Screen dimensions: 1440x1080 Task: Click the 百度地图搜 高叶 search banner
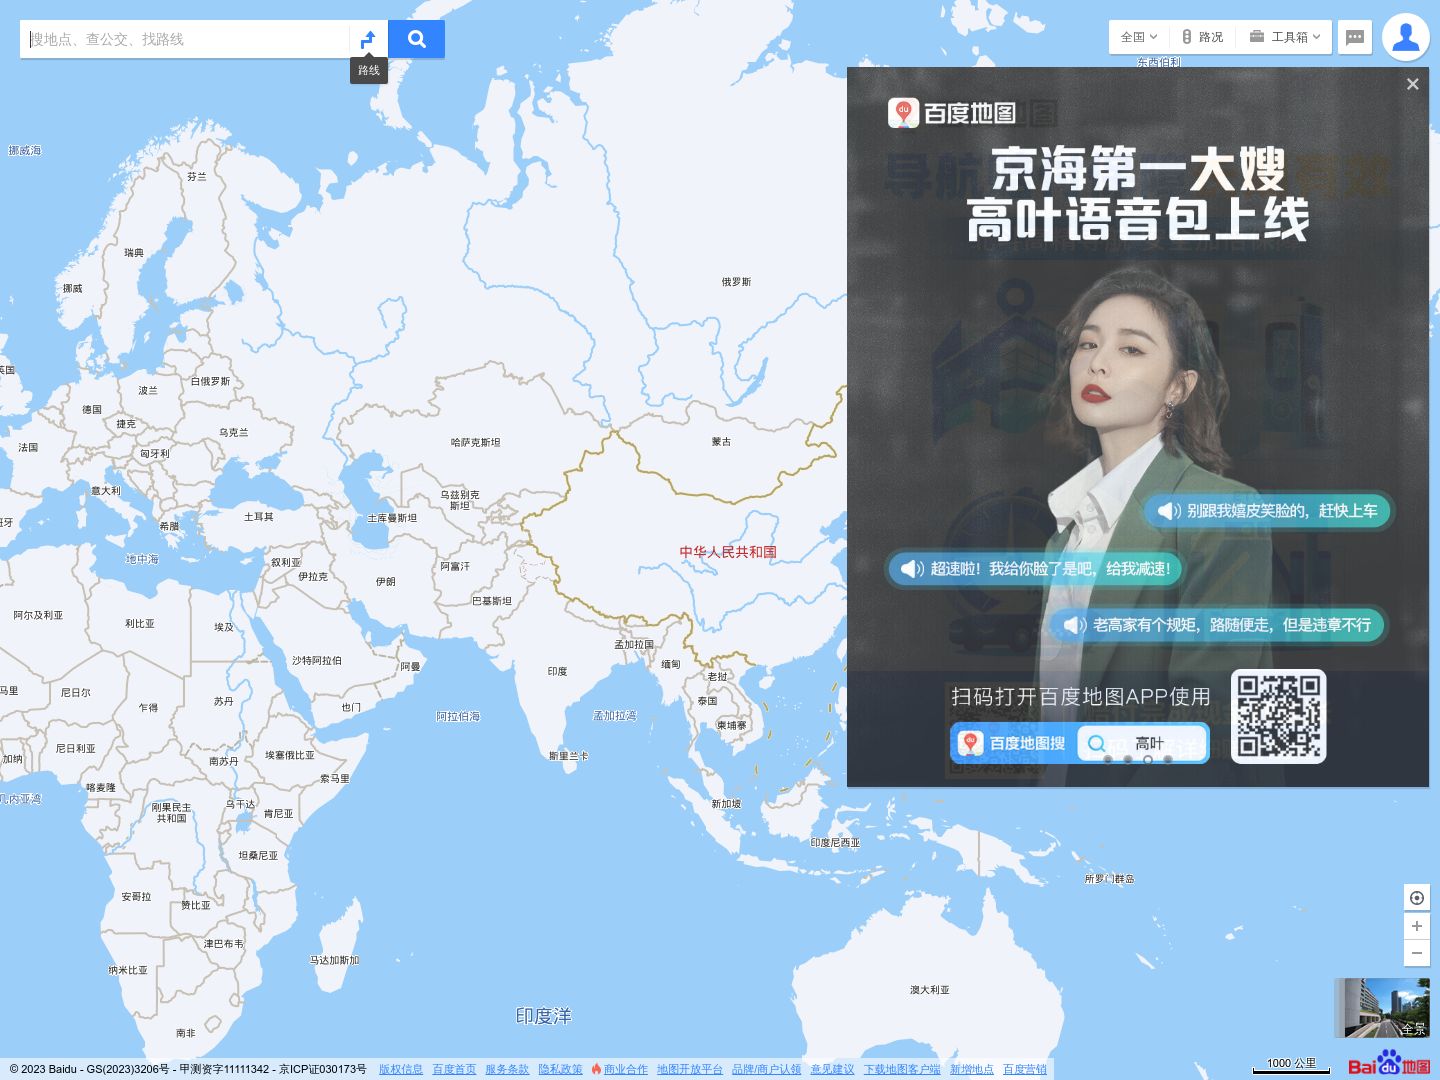pos(1080,743)
